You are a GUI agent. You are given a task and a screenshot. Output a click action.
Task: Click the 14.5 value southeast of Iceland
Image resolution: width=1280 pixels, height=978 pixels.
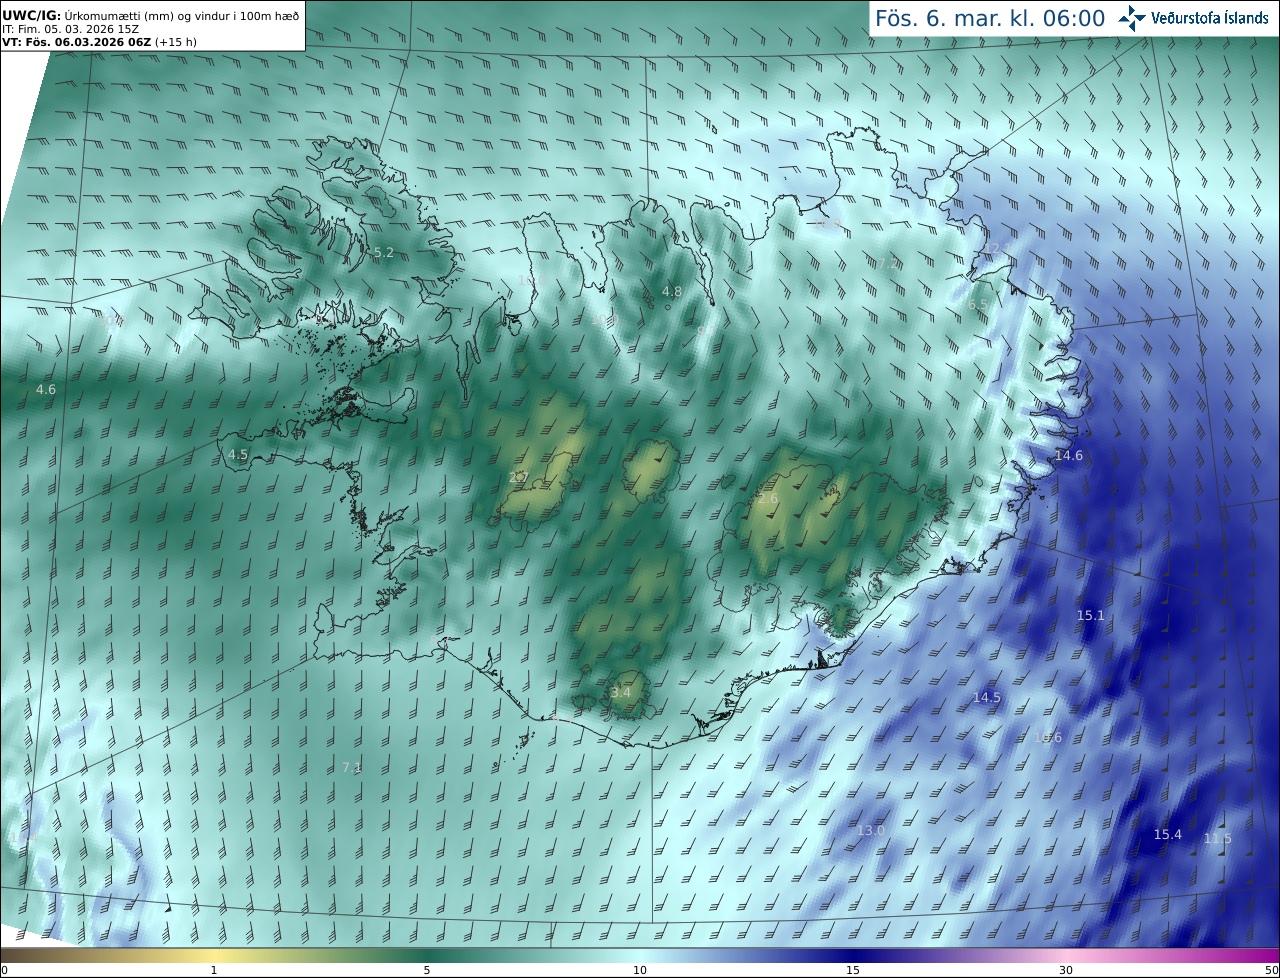[987, 697]
